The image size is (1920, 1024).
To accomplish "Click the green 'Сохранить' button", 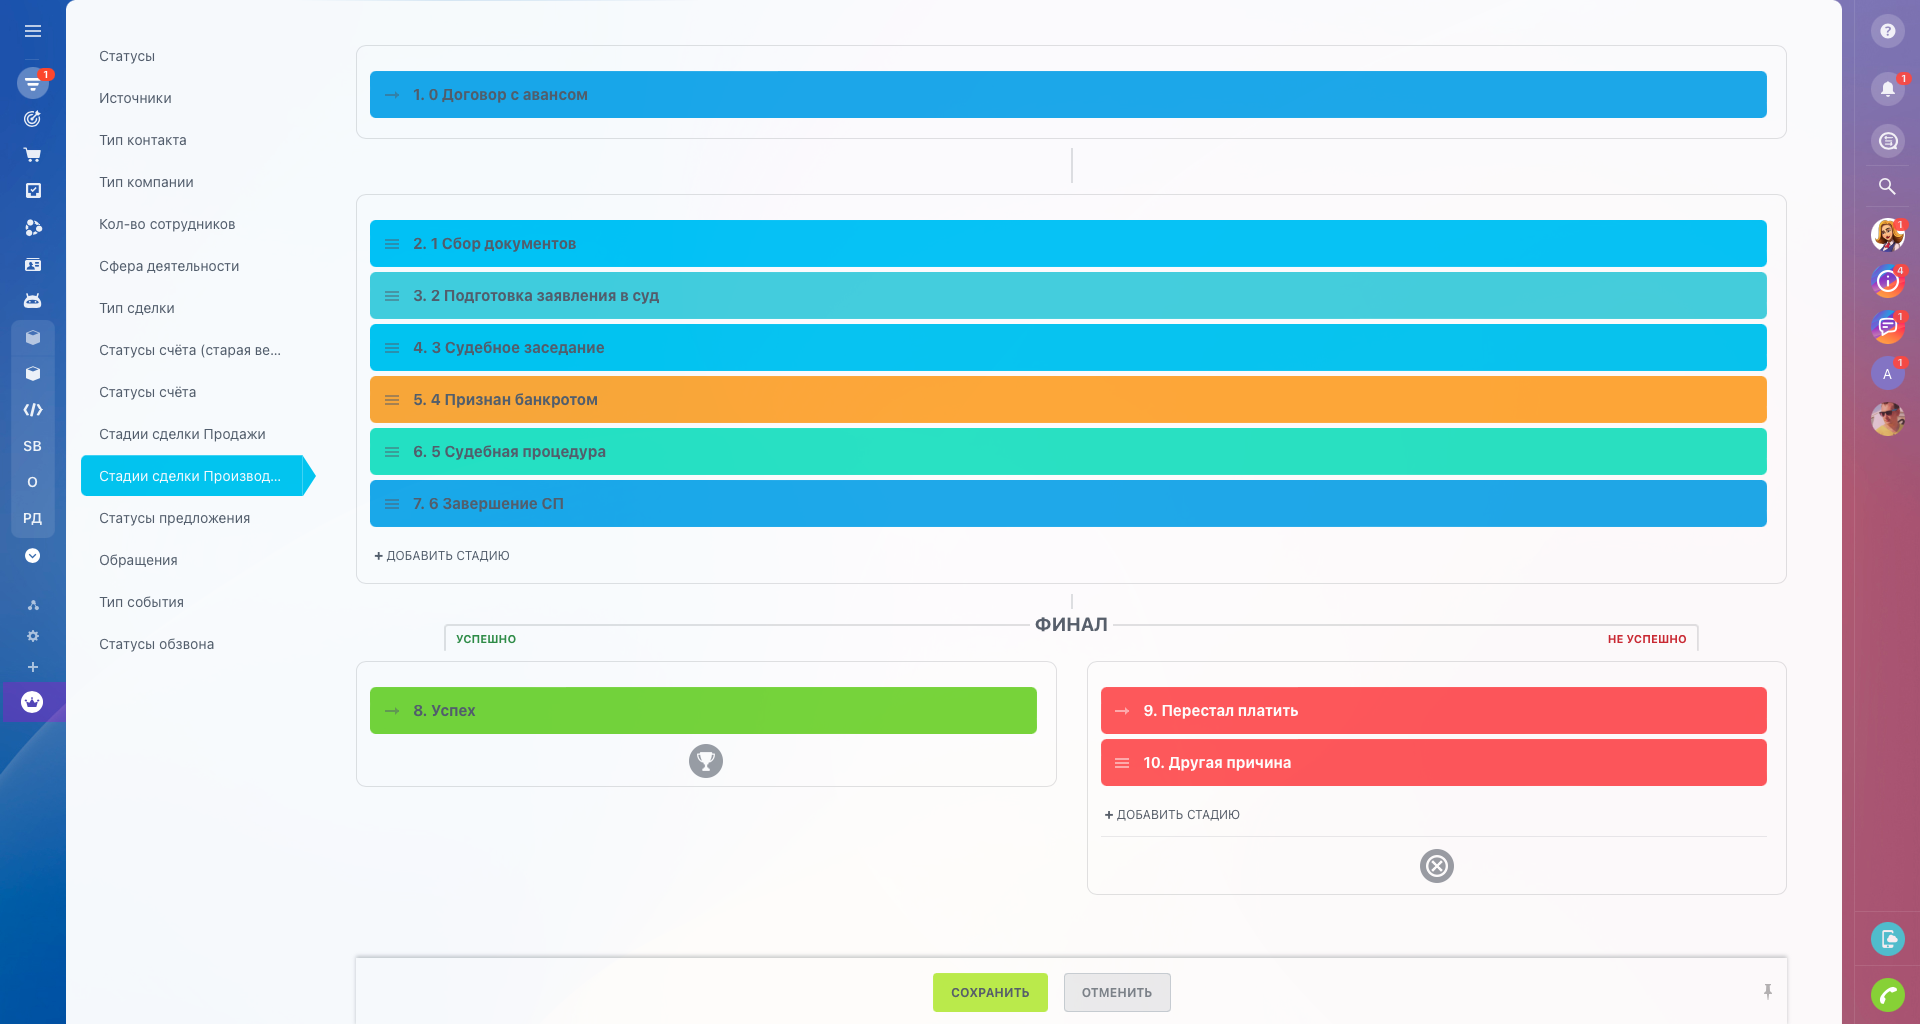I will coord(990,992).
